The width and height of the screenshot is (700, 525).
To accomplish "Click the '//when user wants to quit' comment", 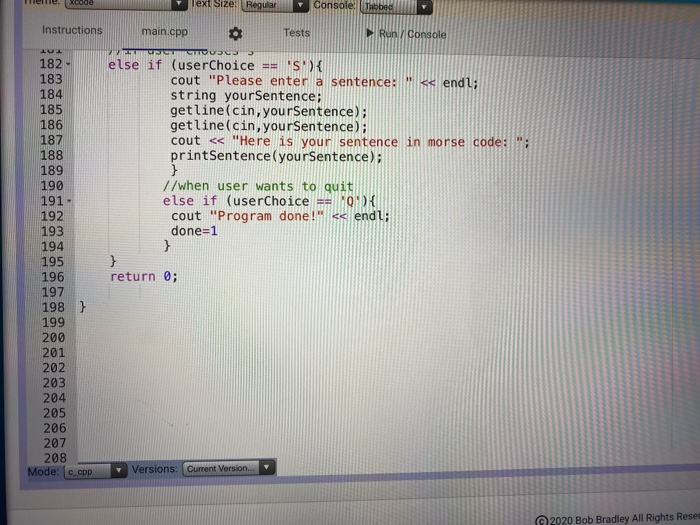I will coord(258,186).
